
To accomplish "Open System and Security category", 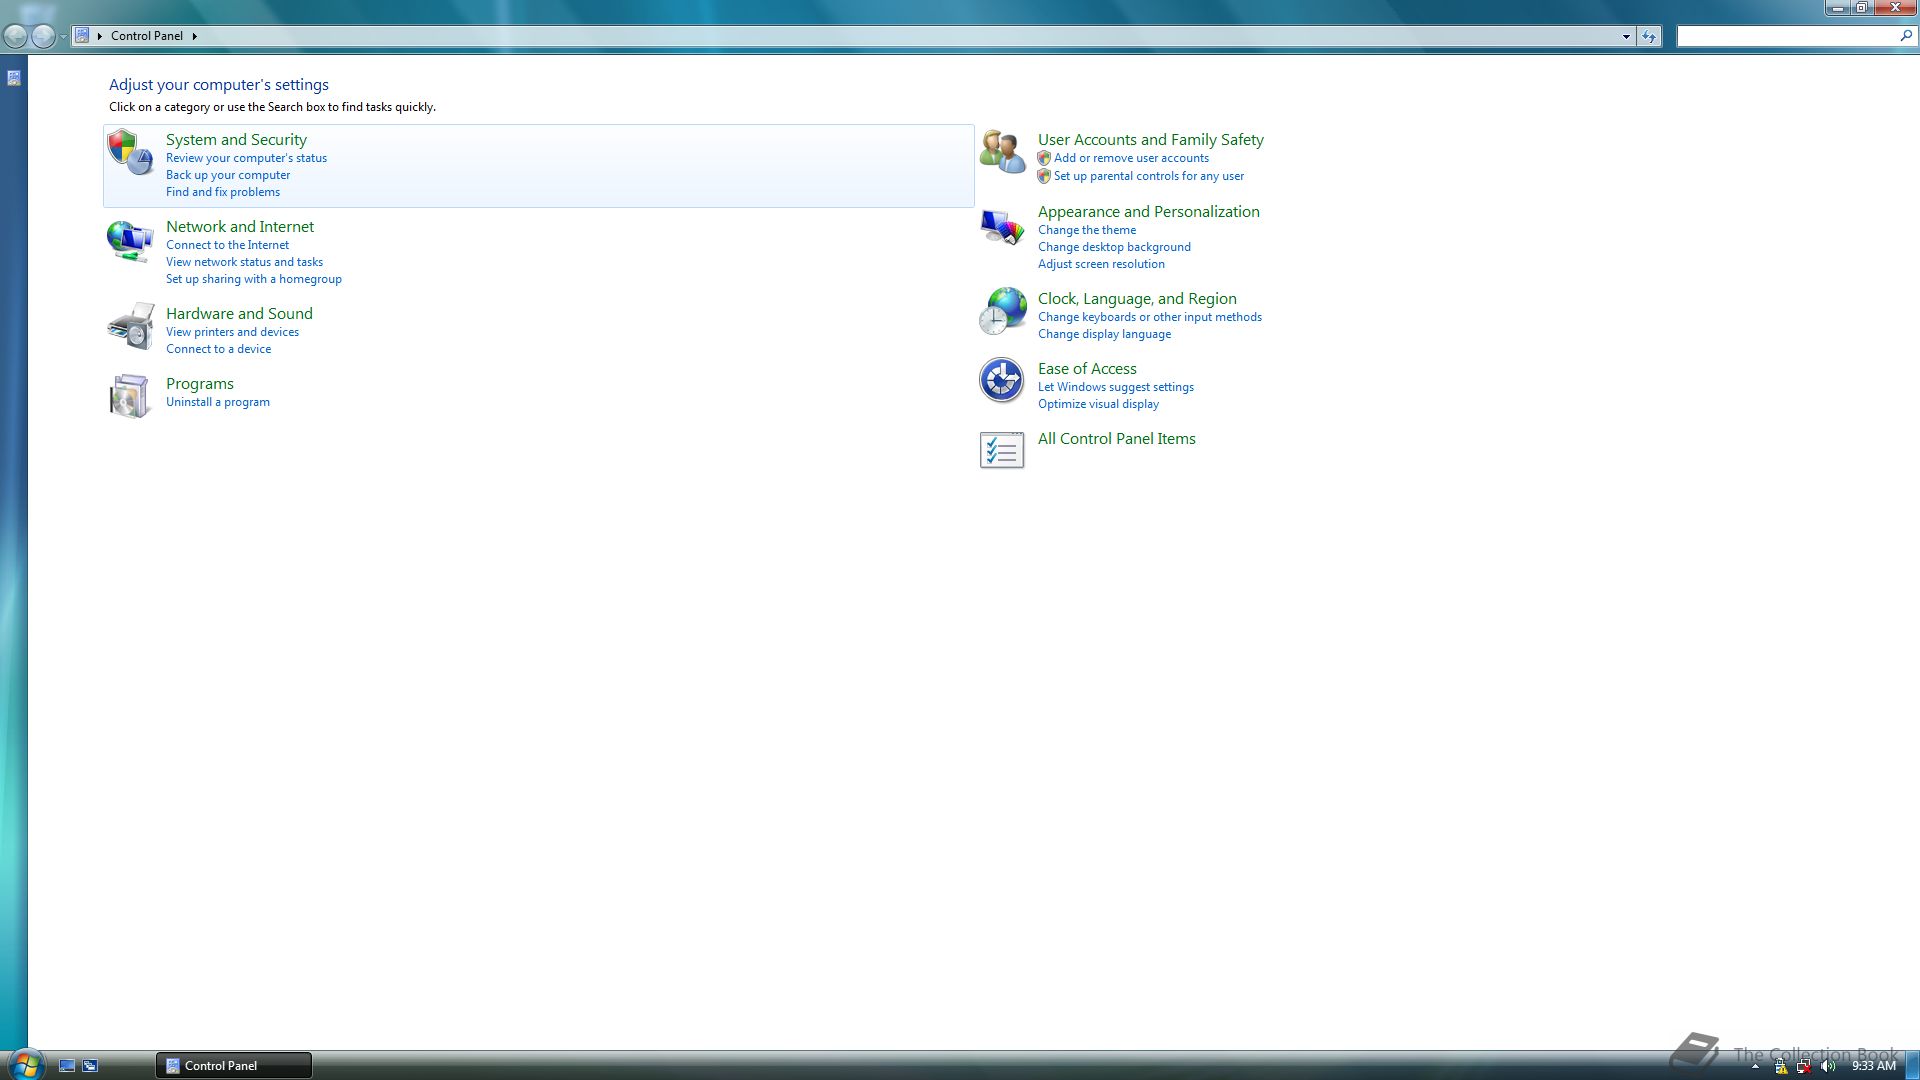I will pyautogui.click(x=236, y=140).
